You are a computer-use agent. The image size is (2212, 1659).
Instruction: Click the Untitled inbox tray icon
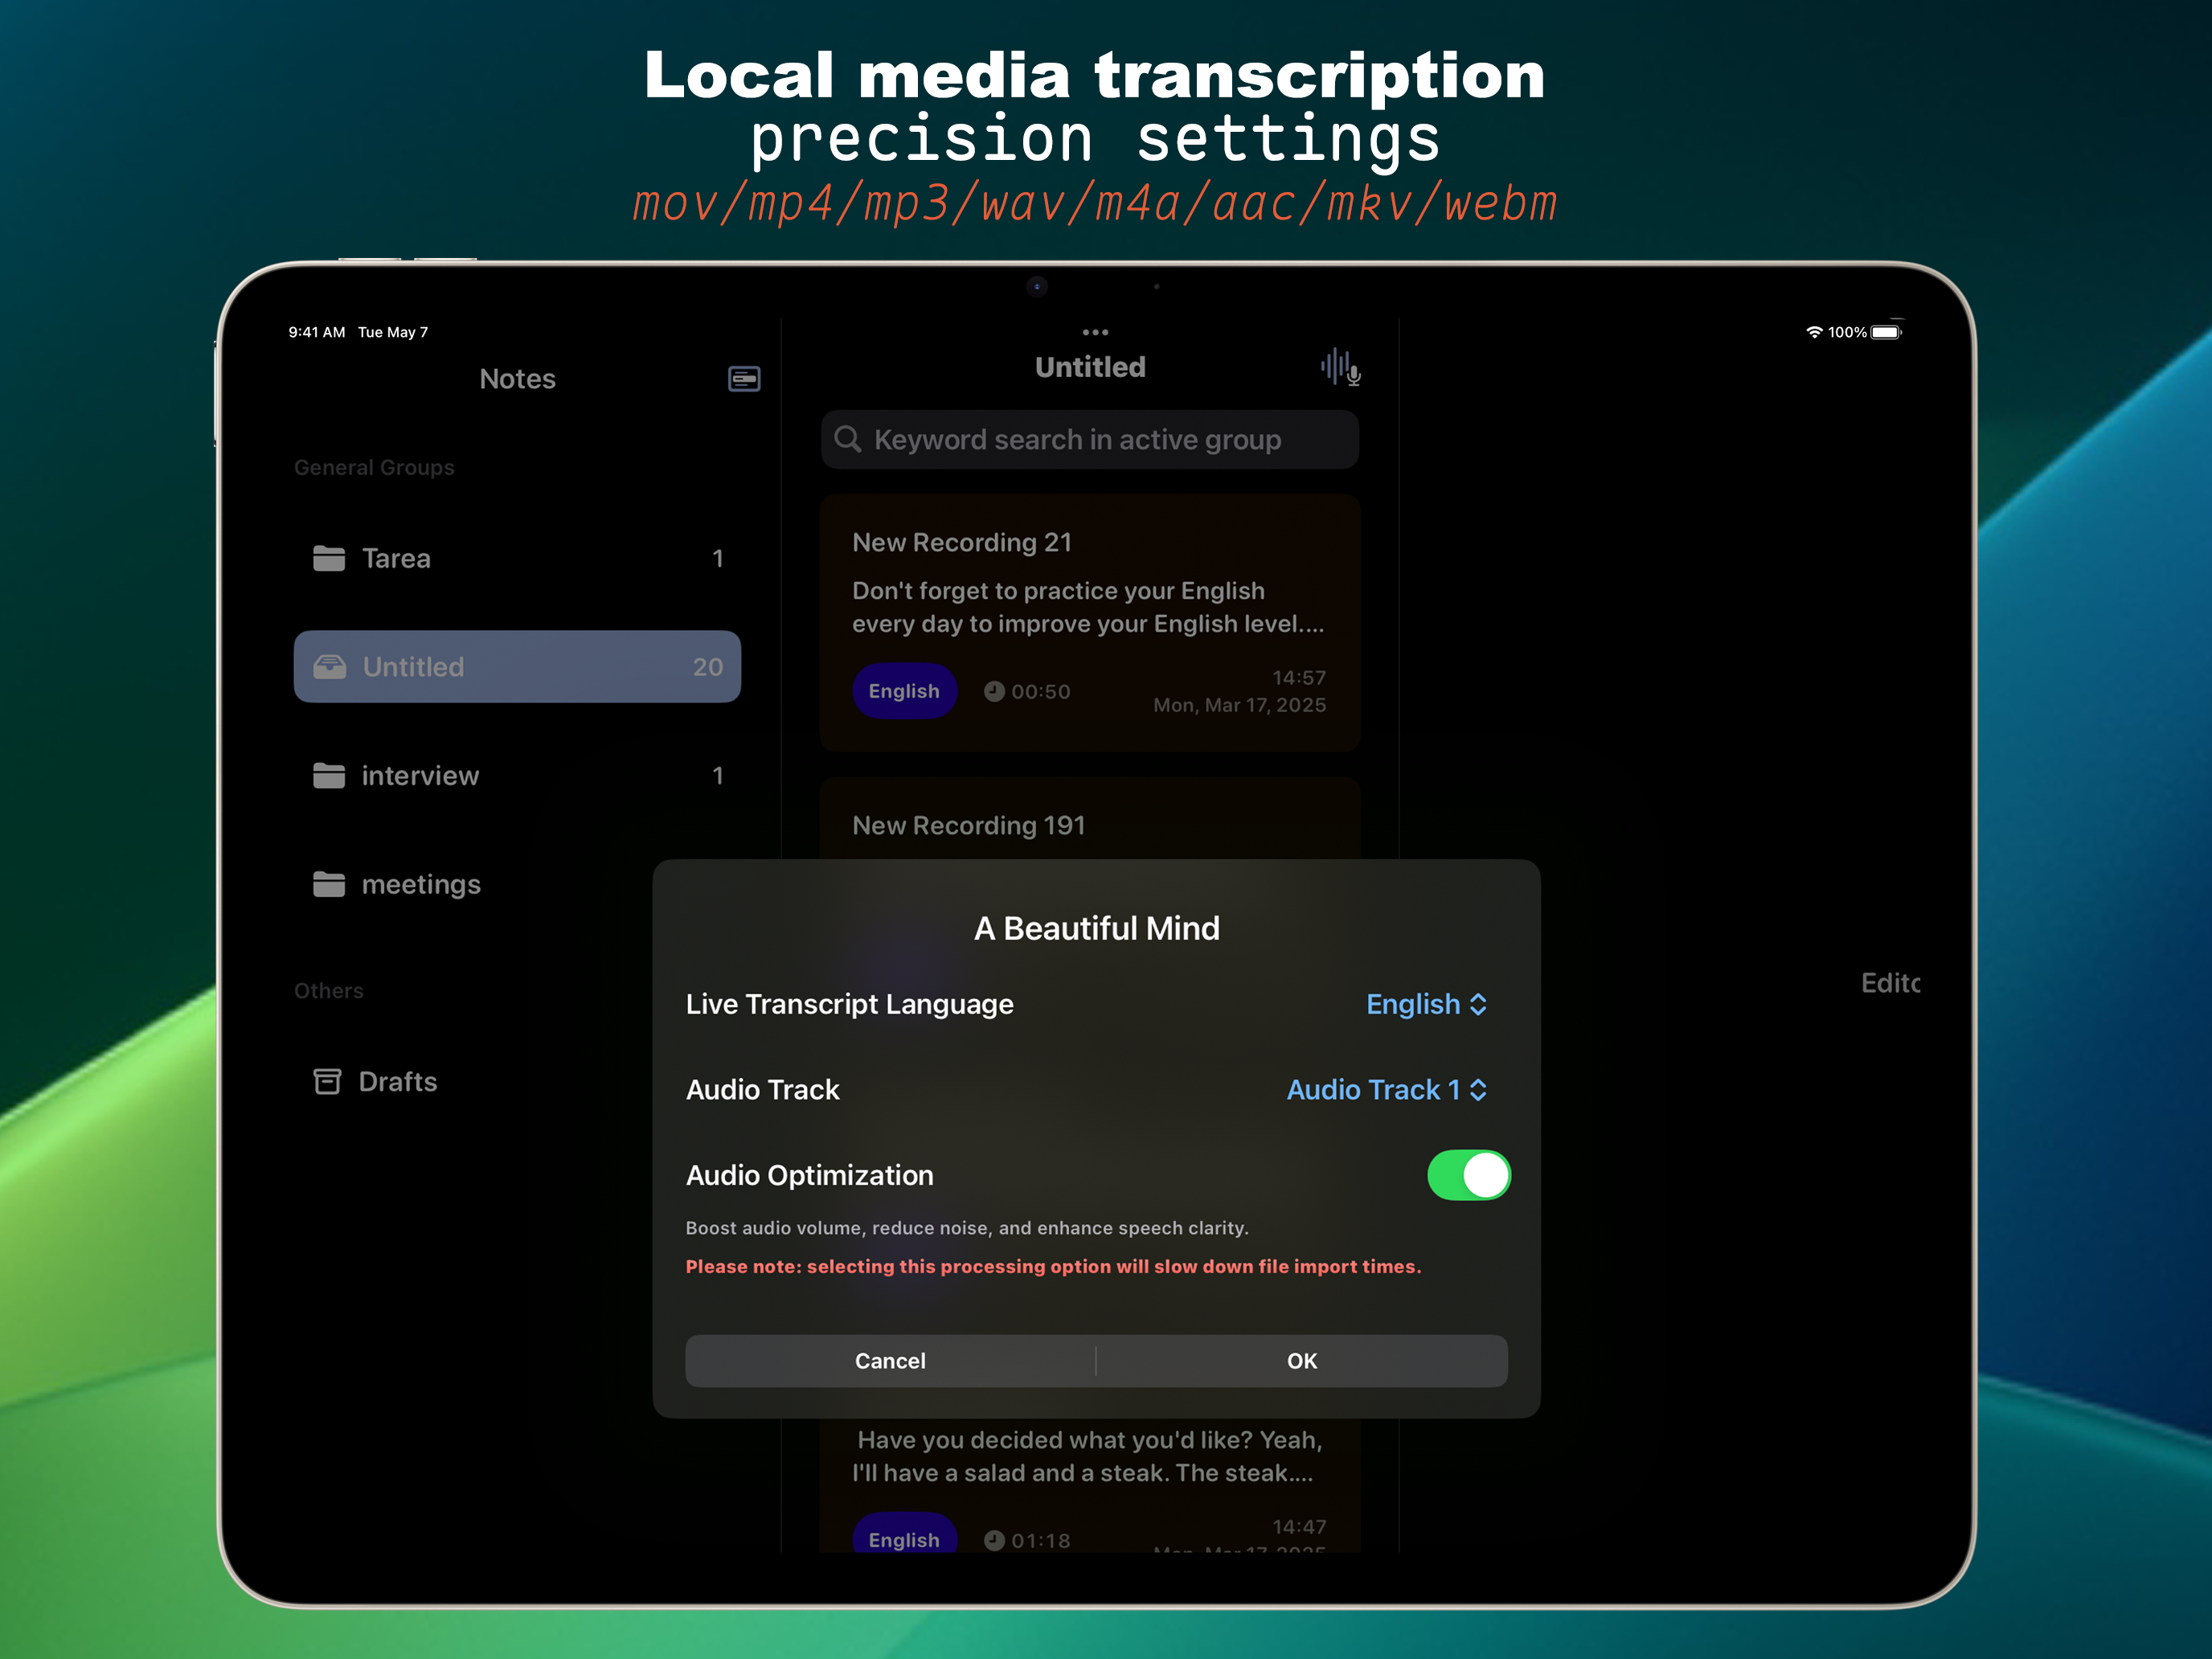[x=329, y=667]
